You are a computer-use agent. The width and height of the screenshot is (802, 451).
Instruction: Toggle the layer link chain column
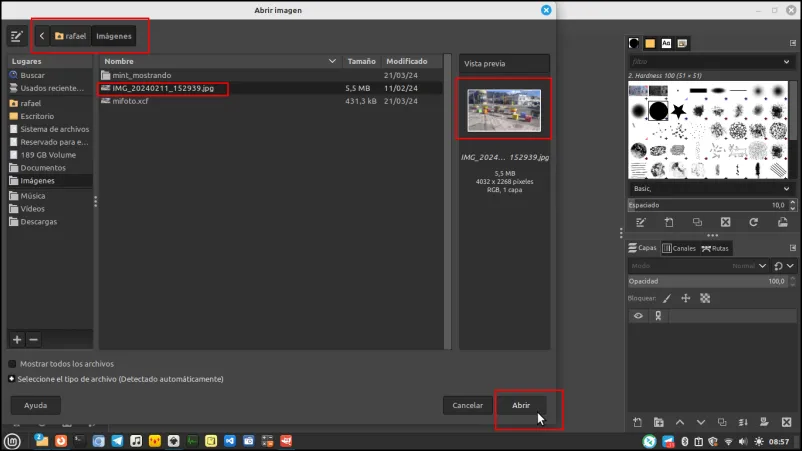pyautogui.click(x=658, y=316)
